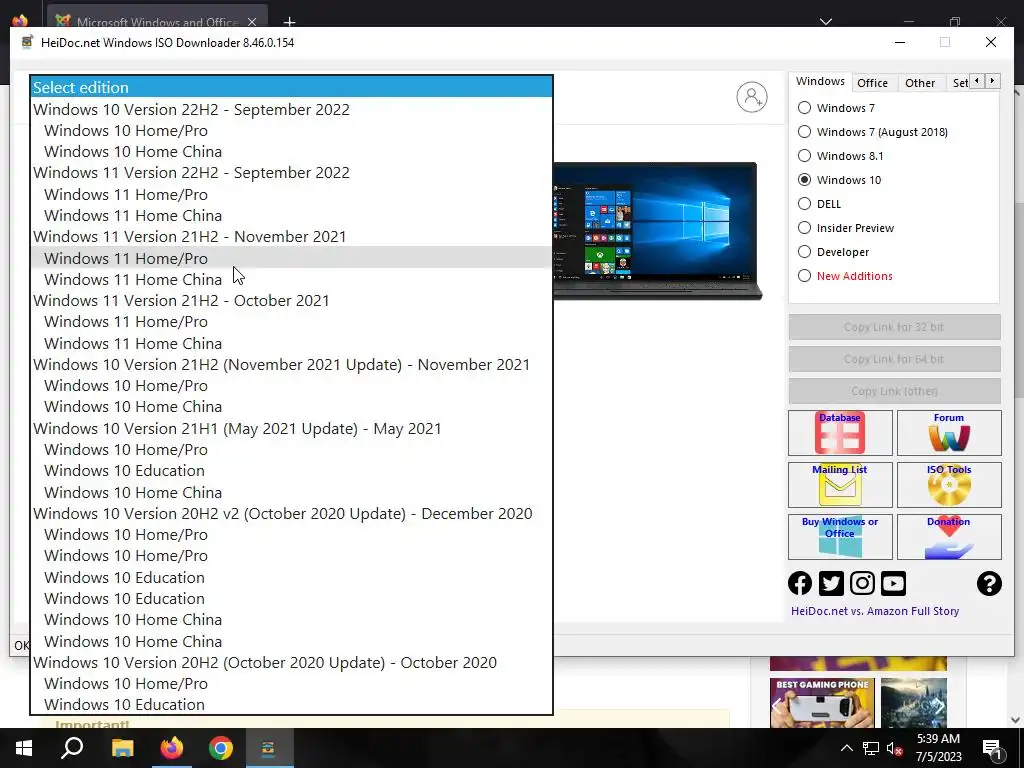Open File Explorer from taskbar
Image resolution: width=1024 pixels, height=768 pixels.
(x=122, y=748)
